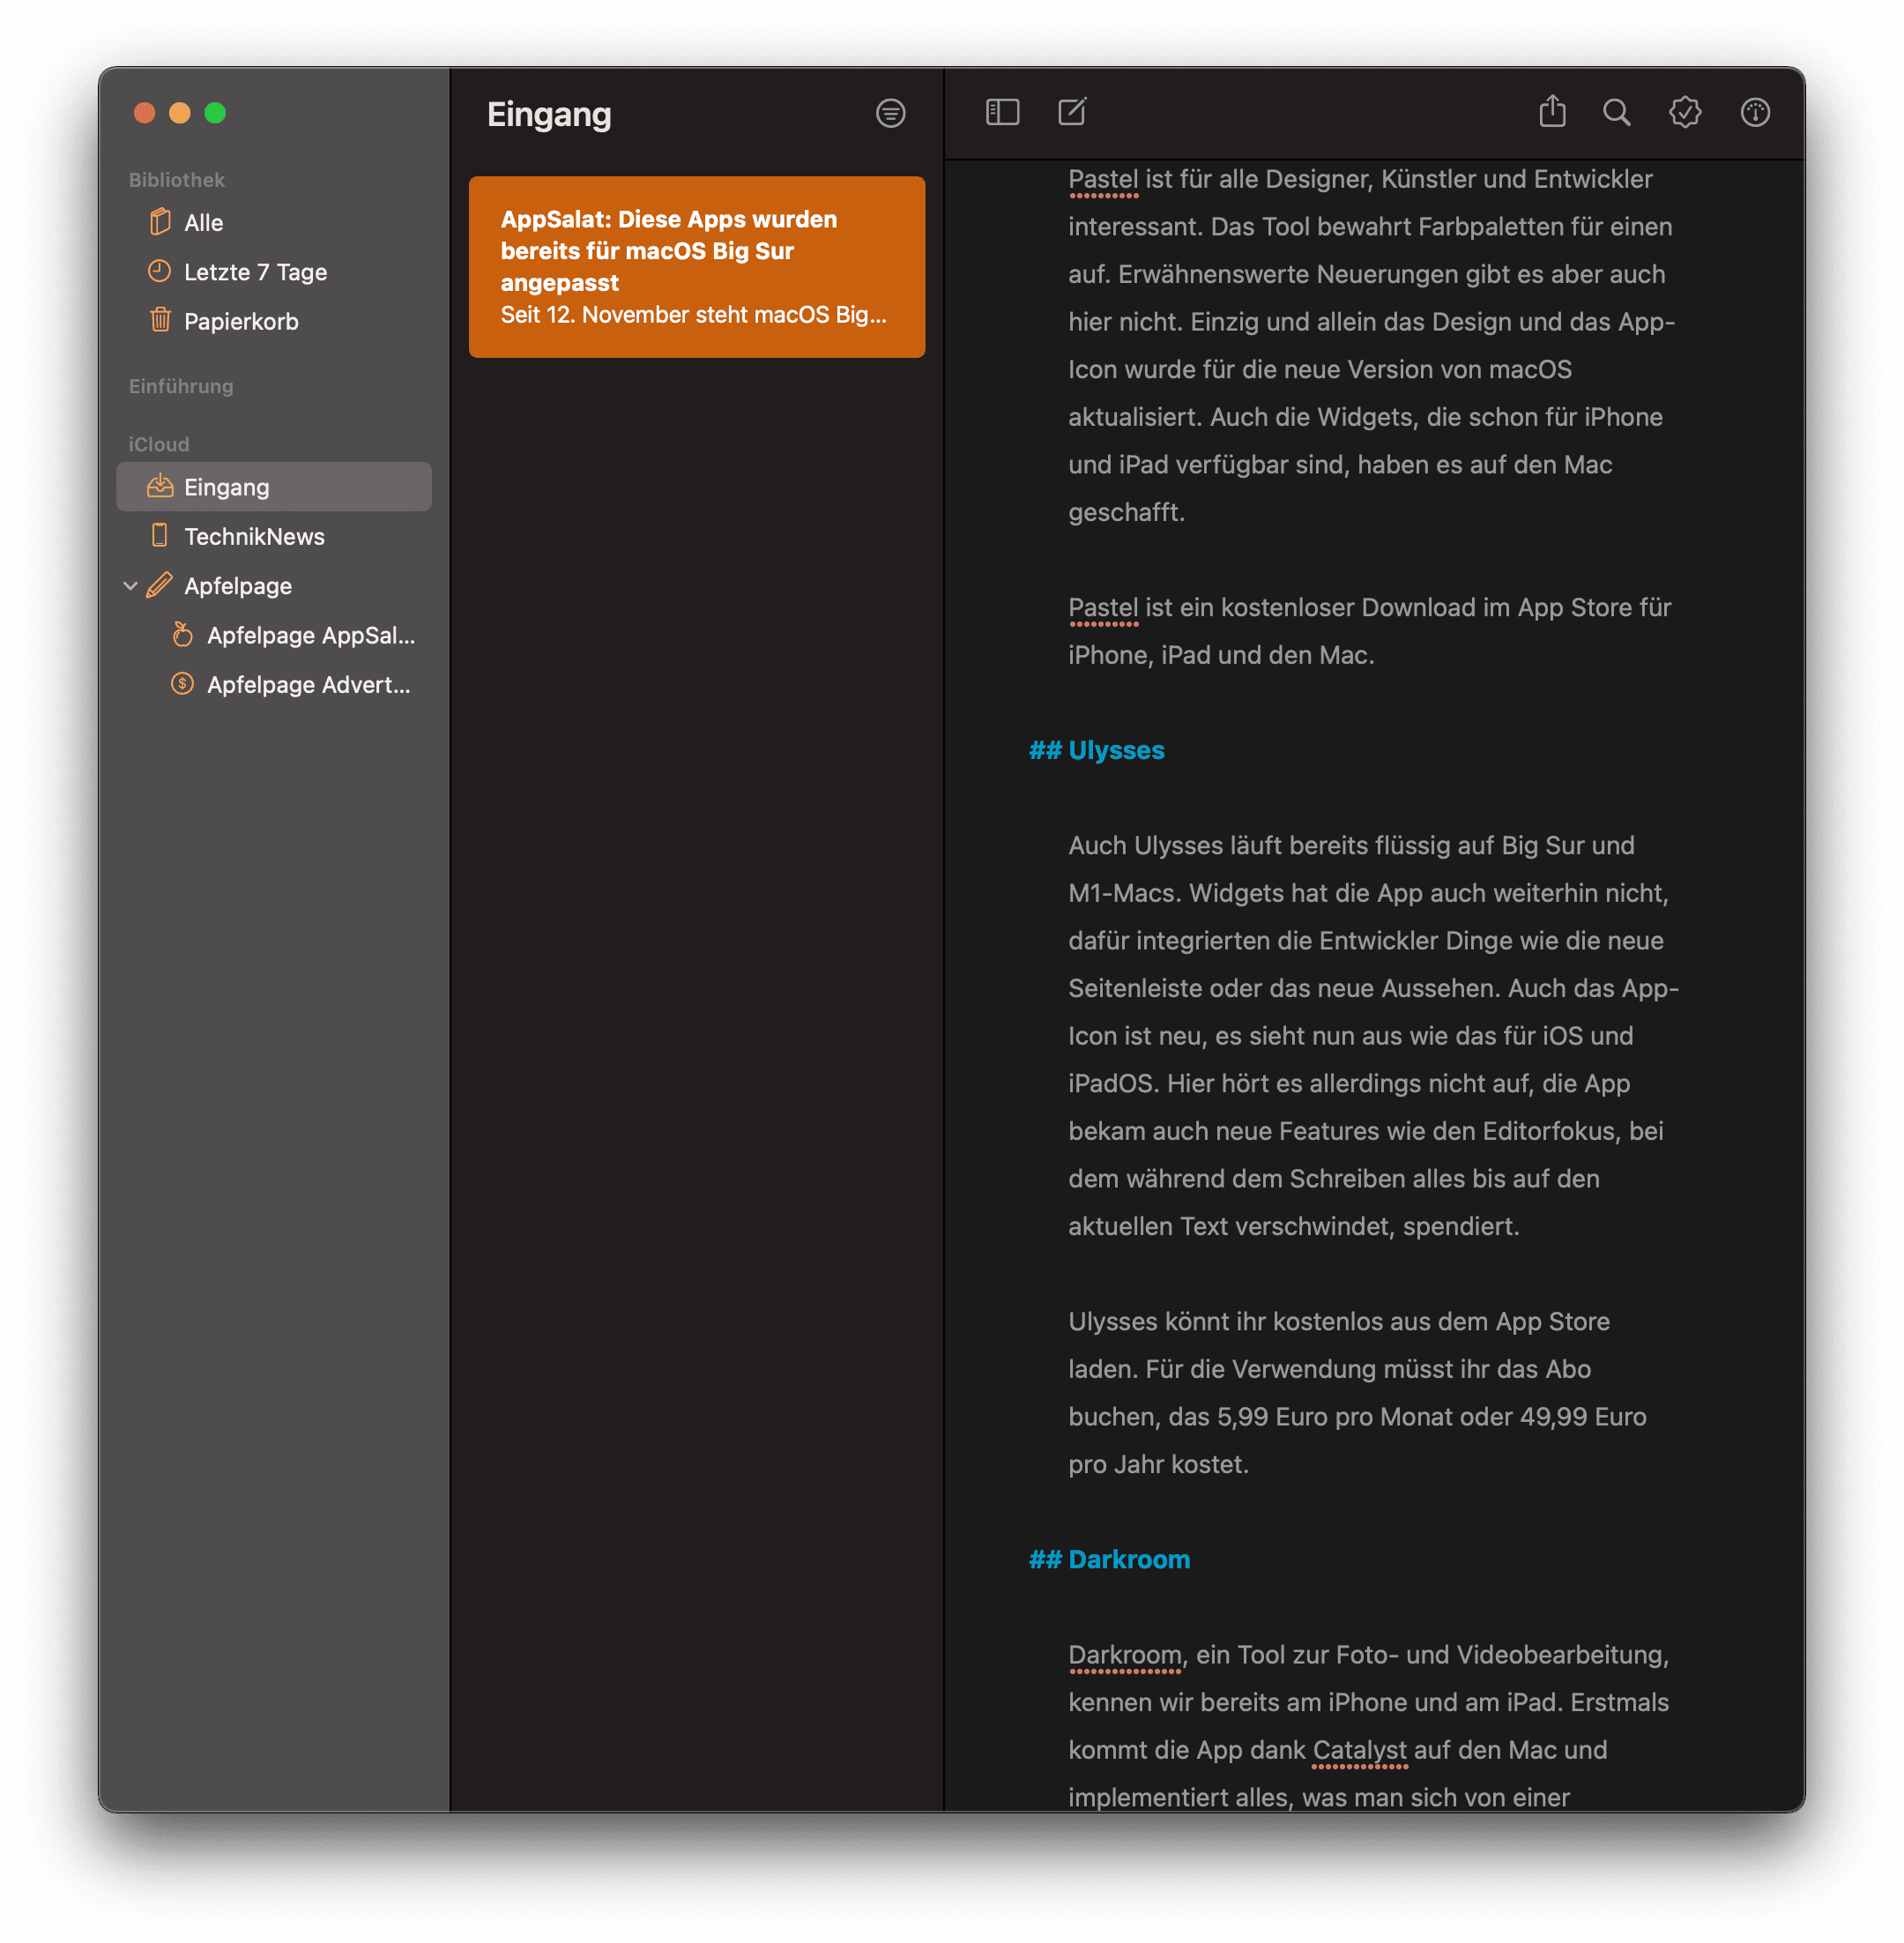This screenshot has width=1904, height=1943.
Task: Click the Papierkorb trash icon
Action: 160,321
